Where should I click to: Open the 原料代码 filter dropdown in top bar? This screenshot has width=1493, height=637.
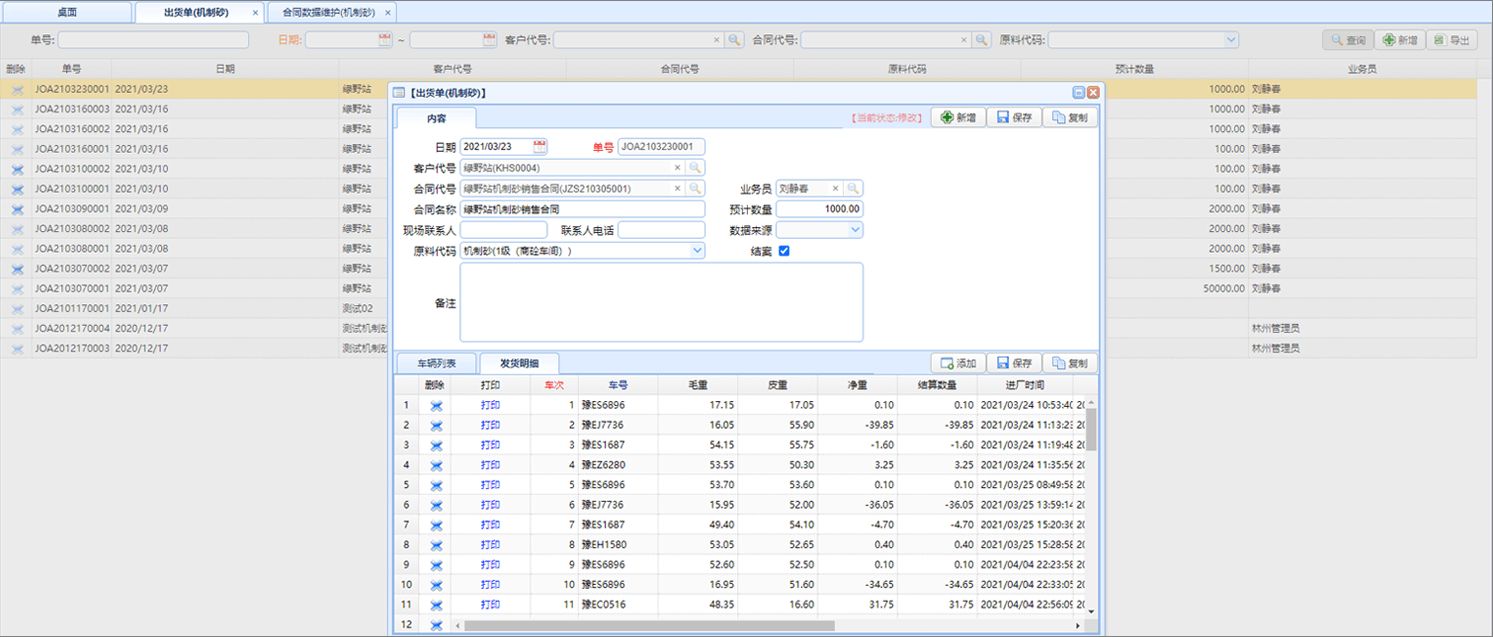point(1231,40)
